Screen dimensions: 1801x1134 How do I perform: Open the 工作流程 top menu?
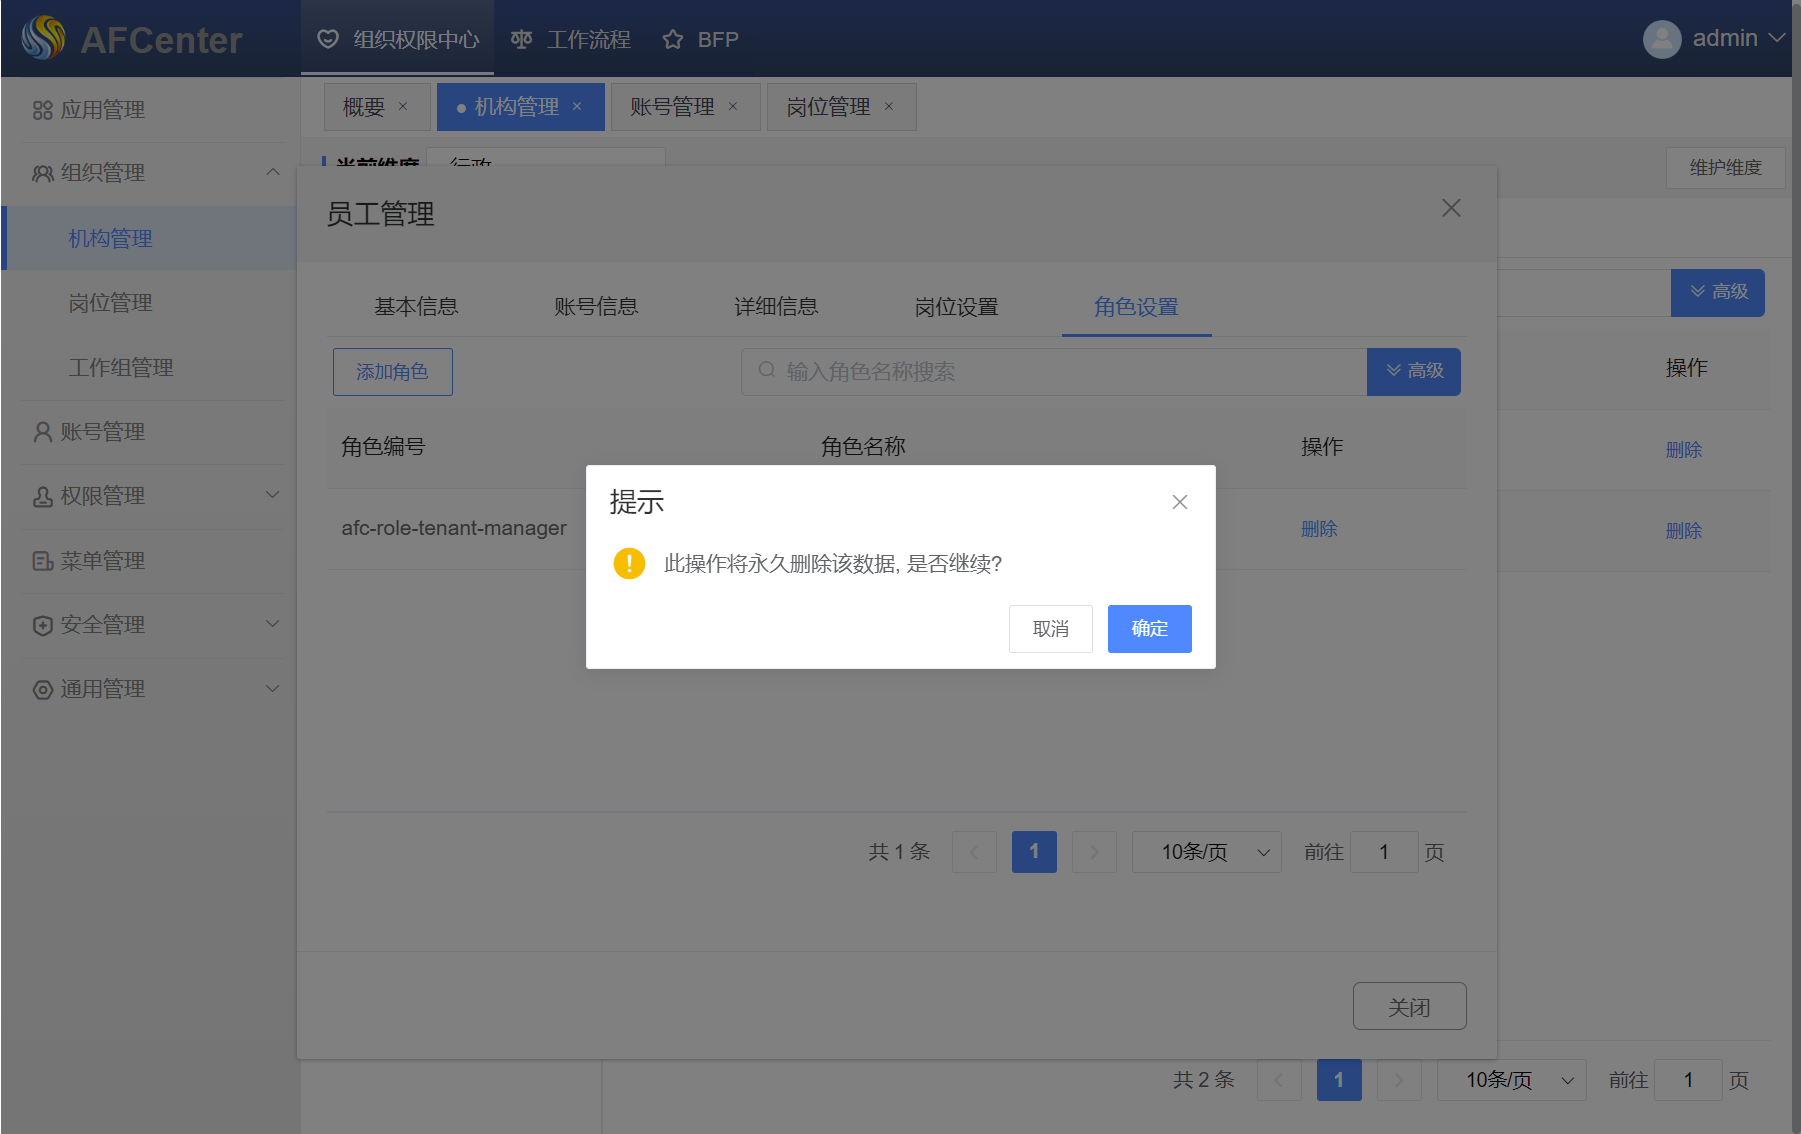point(571,40)
